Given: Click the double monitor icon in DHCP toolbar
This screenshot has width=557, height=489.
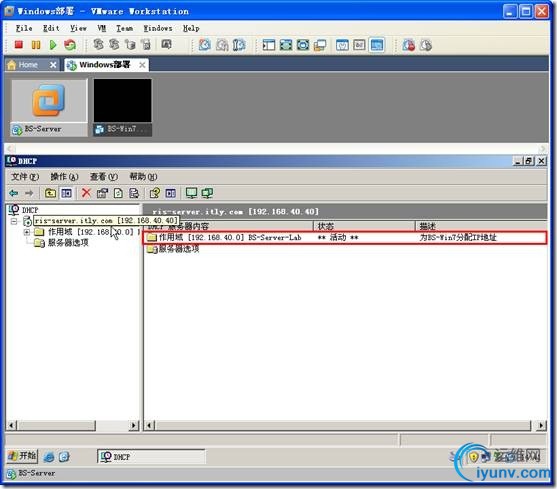Looking at the screenshot, I should click(x=207, y=193).
